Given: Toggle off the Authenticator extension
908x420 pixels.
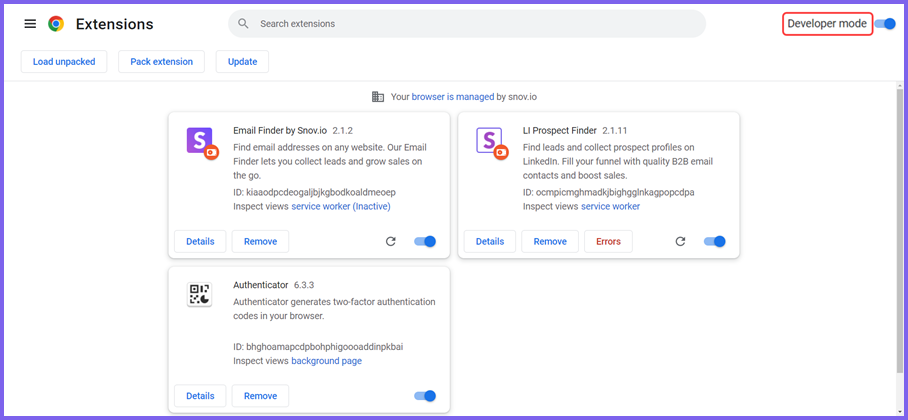Looking at the screenshot, I should point(425,396).
